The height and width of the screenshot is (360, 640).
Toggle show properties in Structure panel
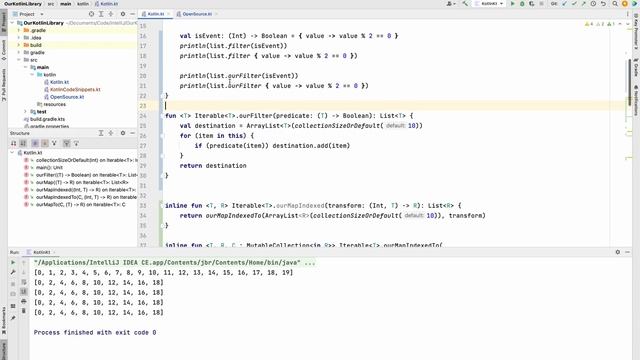(35, 143)
